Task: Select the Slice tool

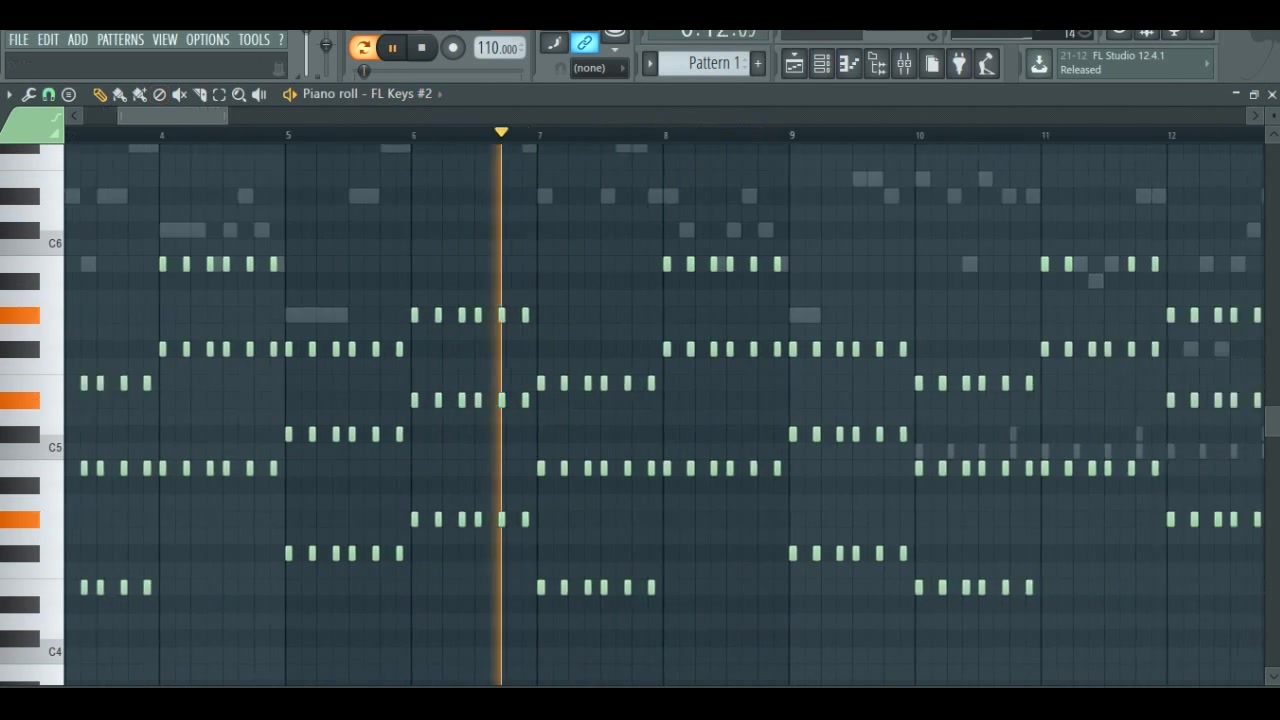Action: pos(200,94)
